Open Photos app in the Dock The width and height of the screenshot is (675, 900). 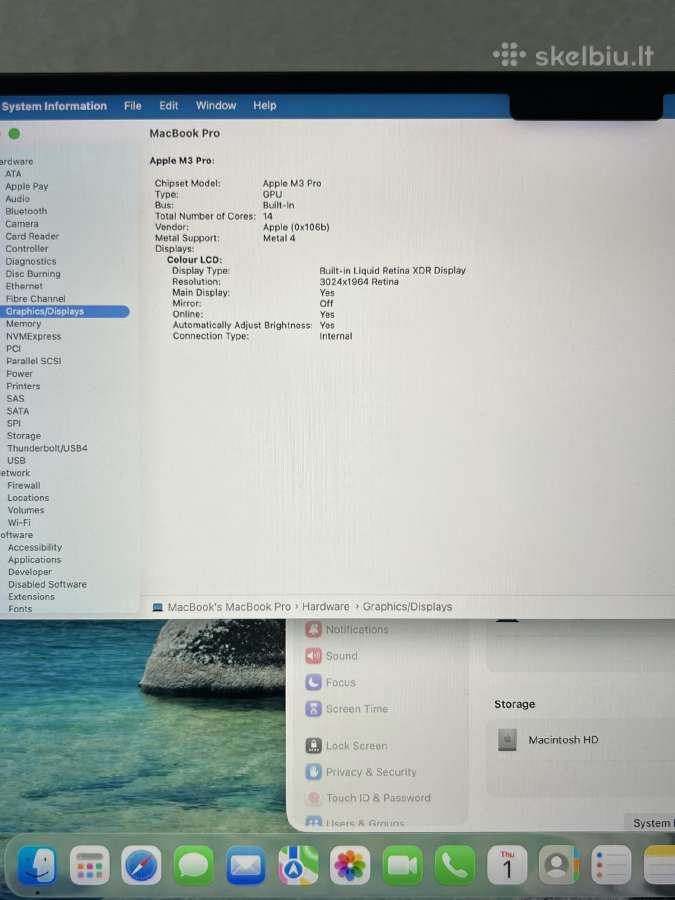(350, 865)
